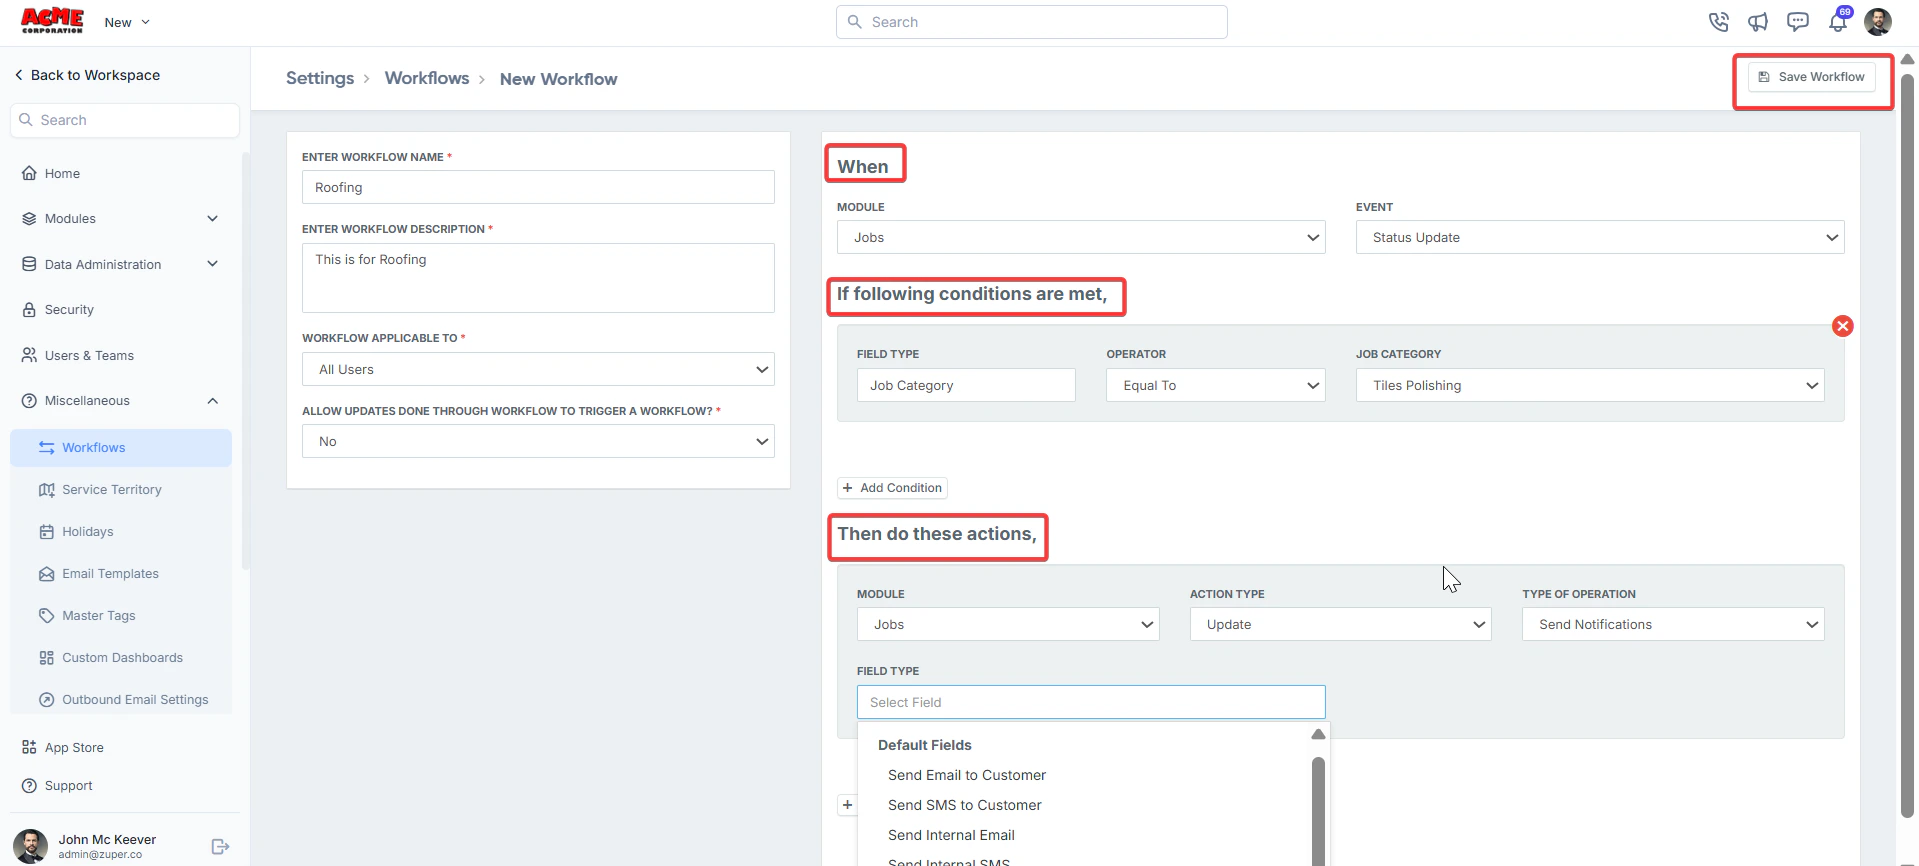The height and width of the screenshot is (866, 1919).
Task: Click the Security lock icon
Action: click(x=29, y=310)
